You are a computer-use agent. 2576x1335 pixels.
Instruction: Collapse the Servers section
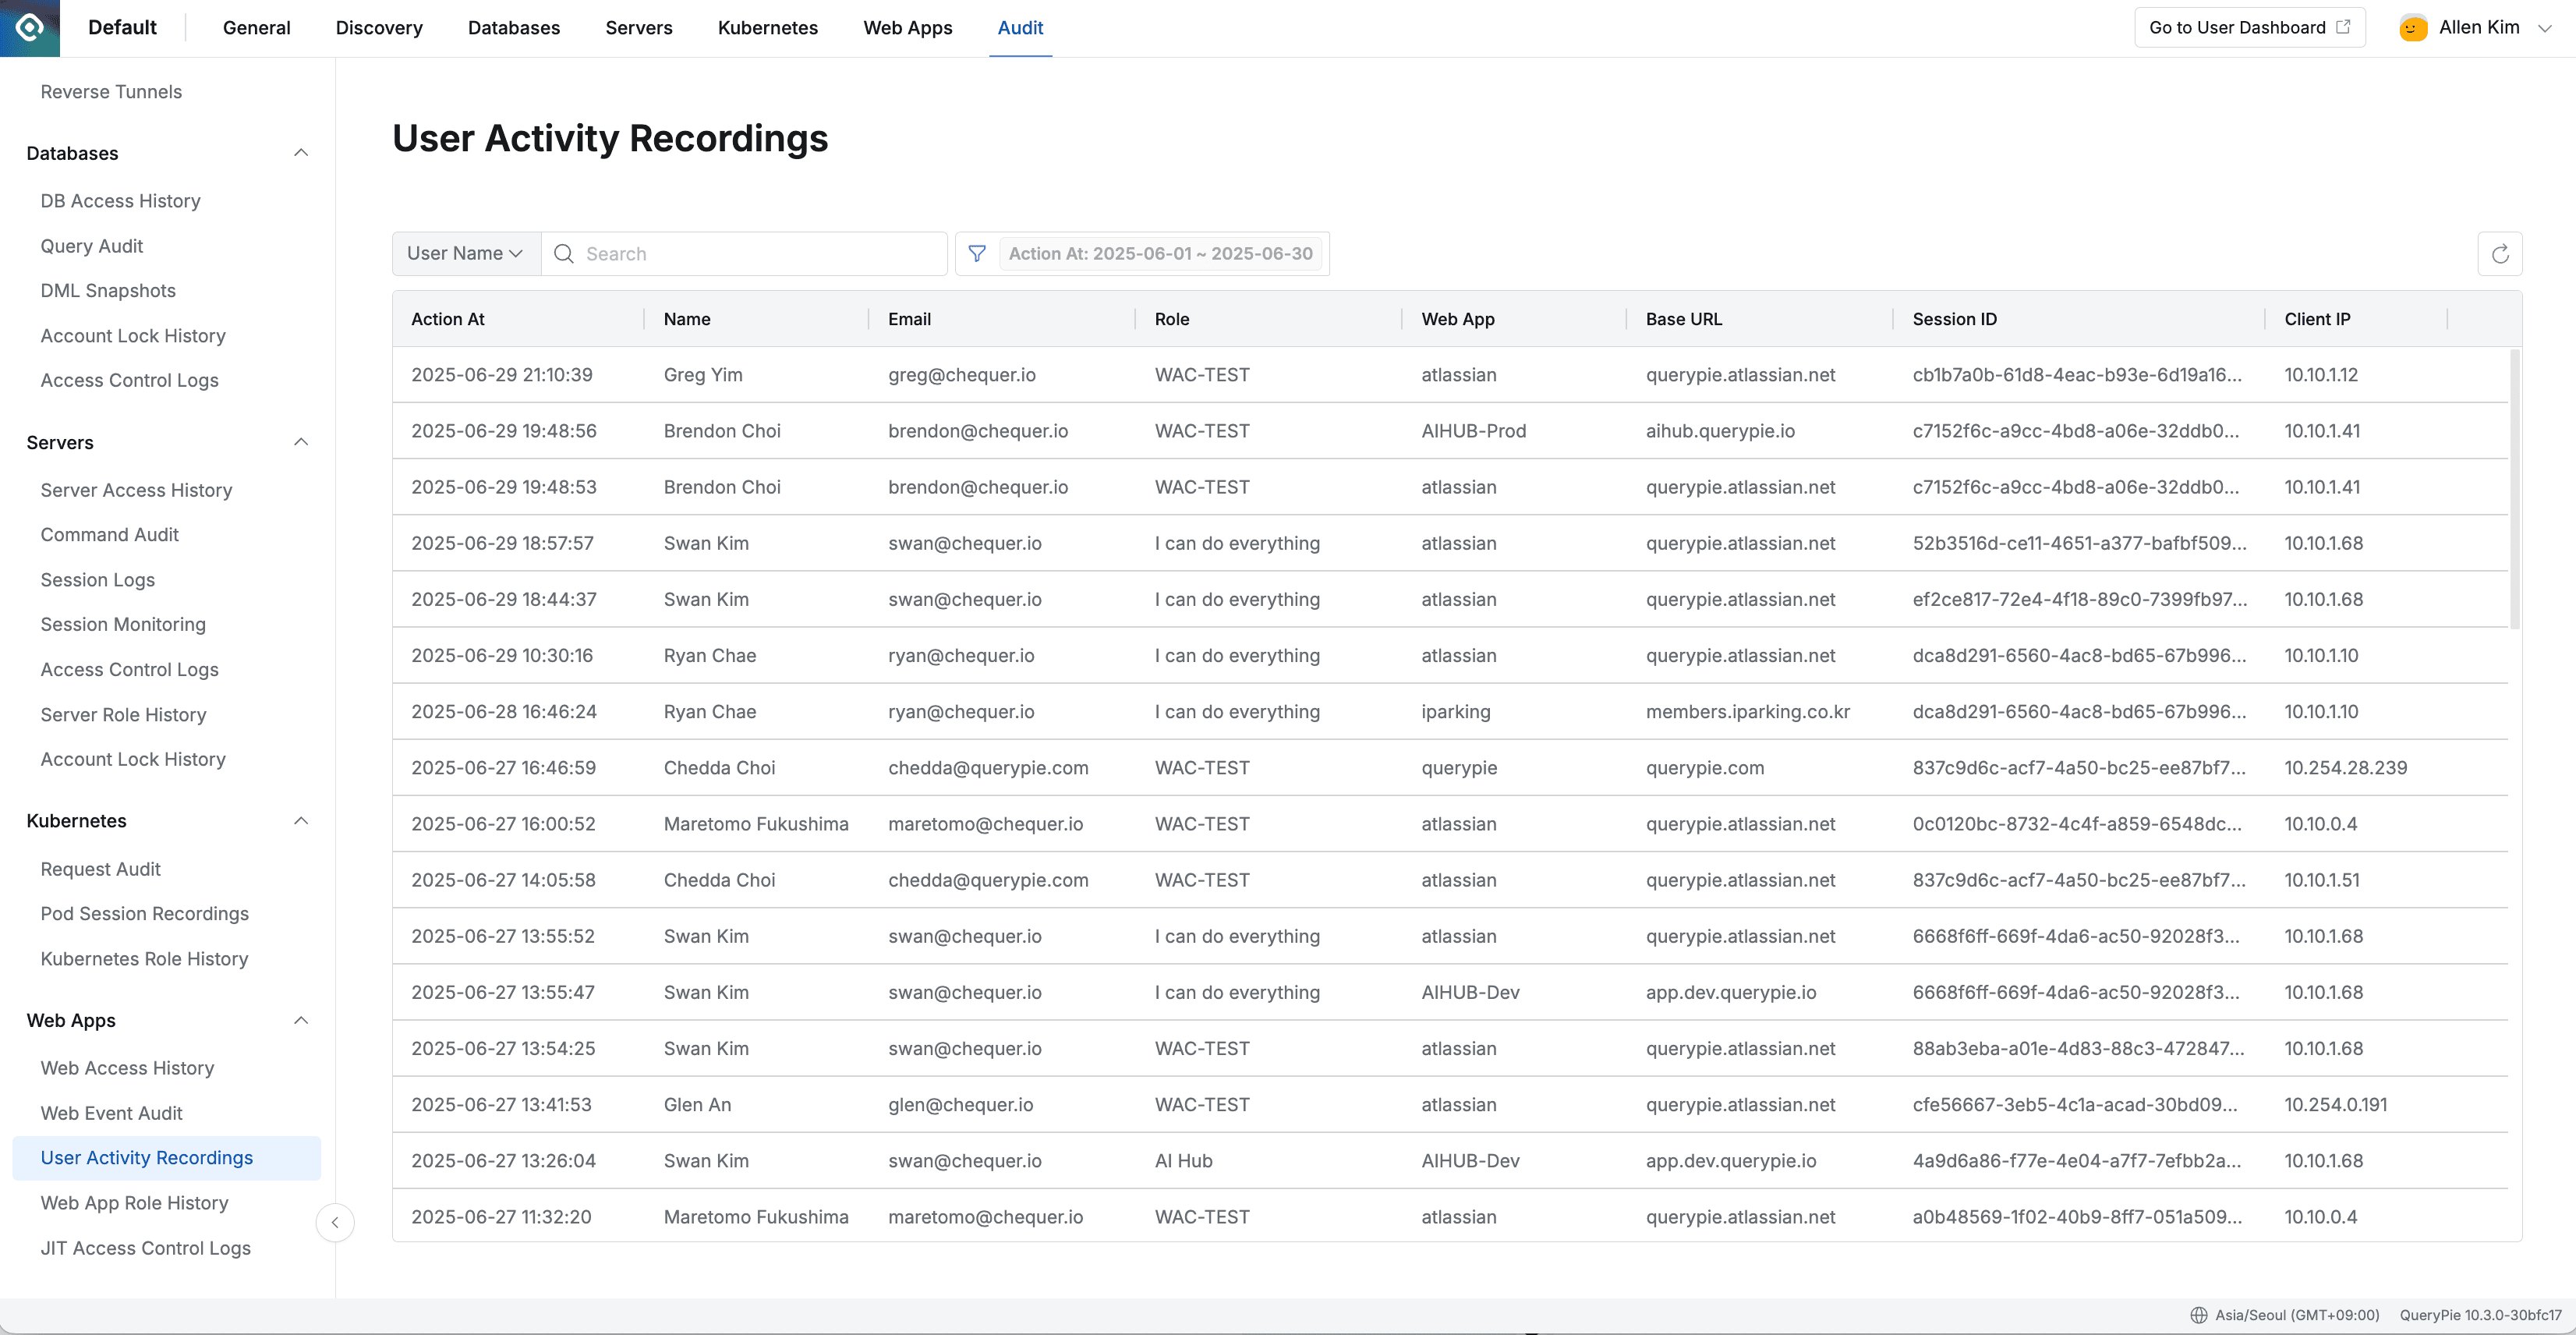coord(301,441)
